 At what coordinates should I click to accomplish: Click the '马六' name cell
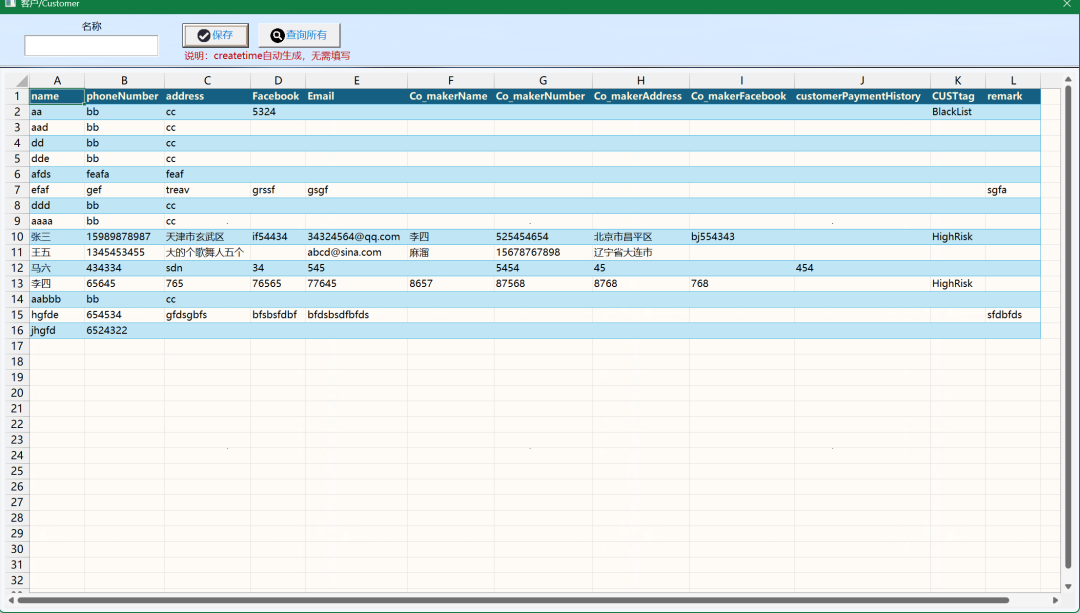click(56, 268)
